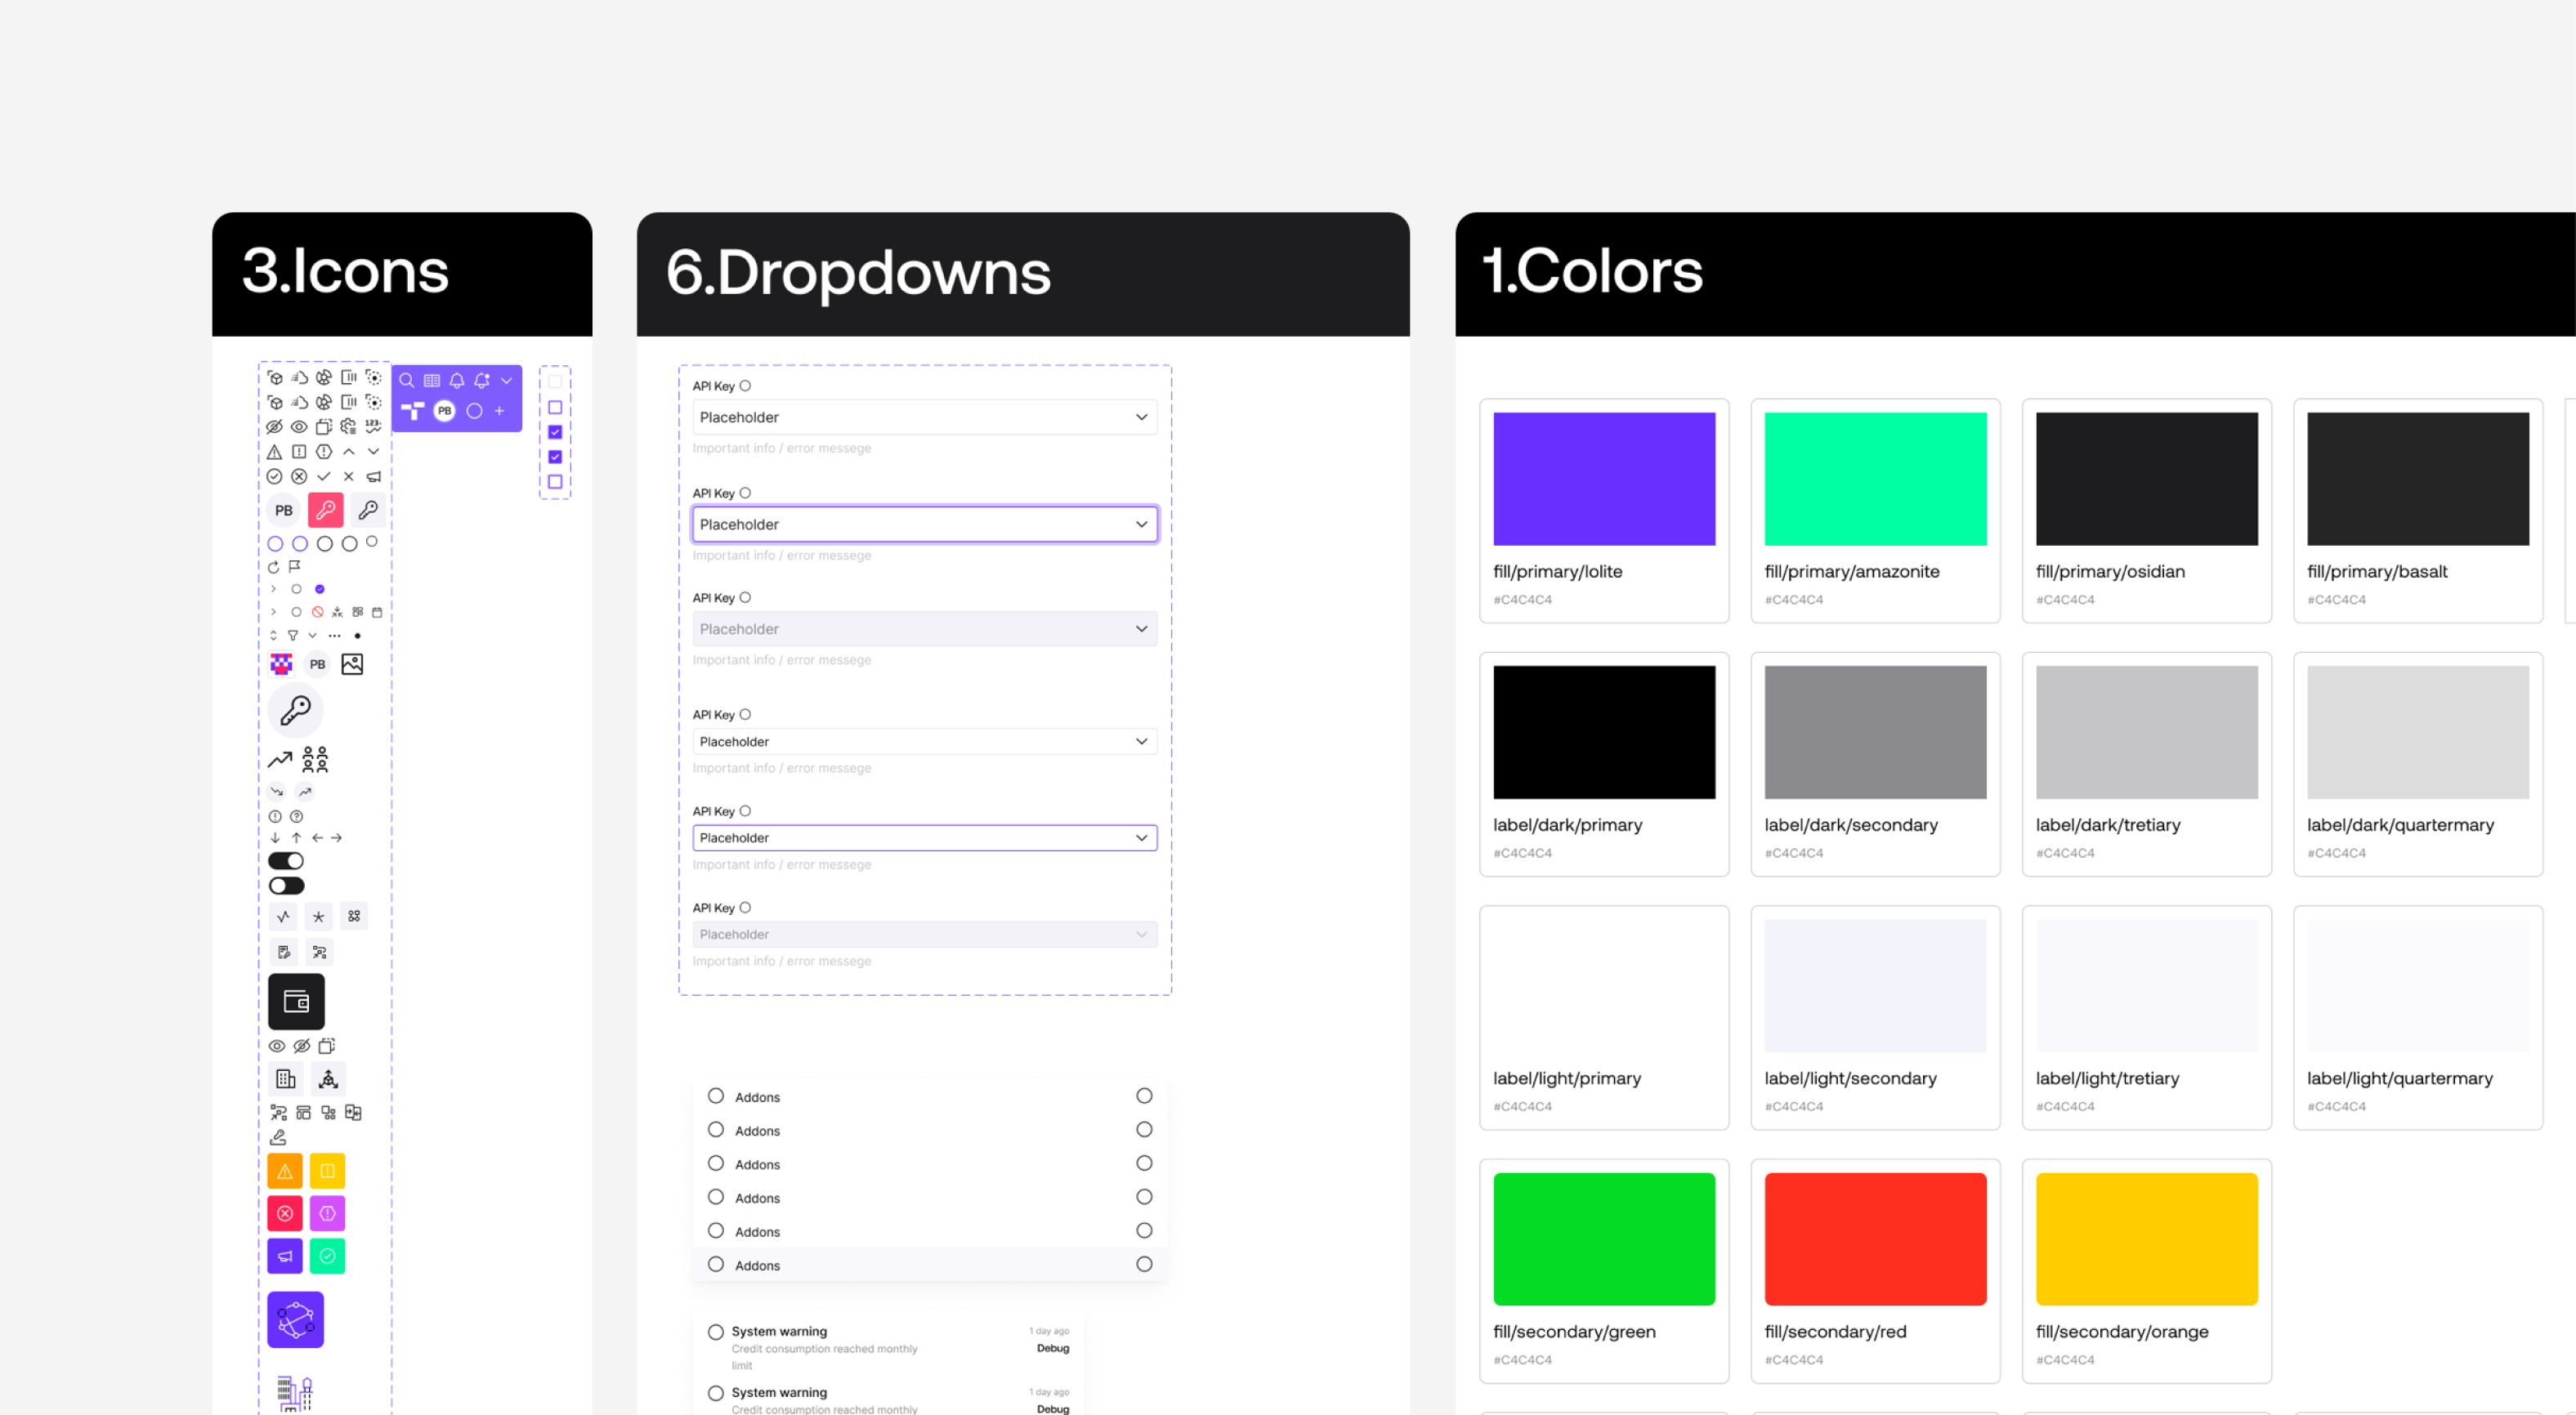The height and width of the screenshot is (1415, 2576).
Task: Toggle the upper dark switch with right knob
Action: [286, 861]
